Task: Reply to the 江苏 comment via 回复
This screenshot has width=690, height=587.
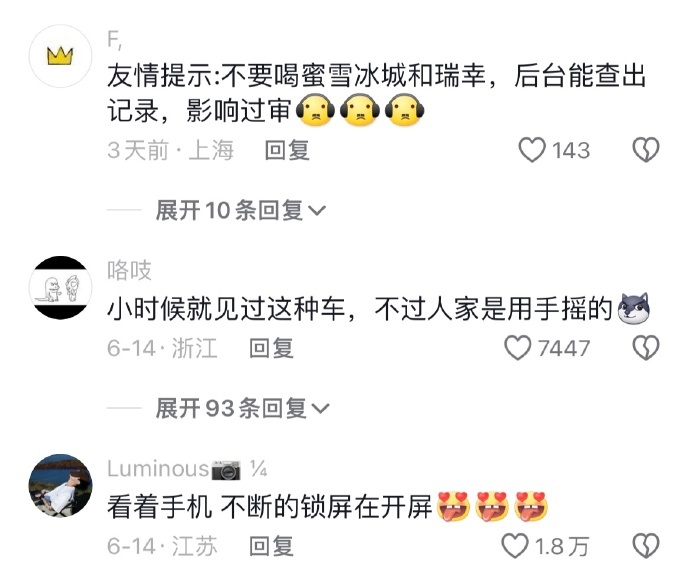Action: (271, 546)
